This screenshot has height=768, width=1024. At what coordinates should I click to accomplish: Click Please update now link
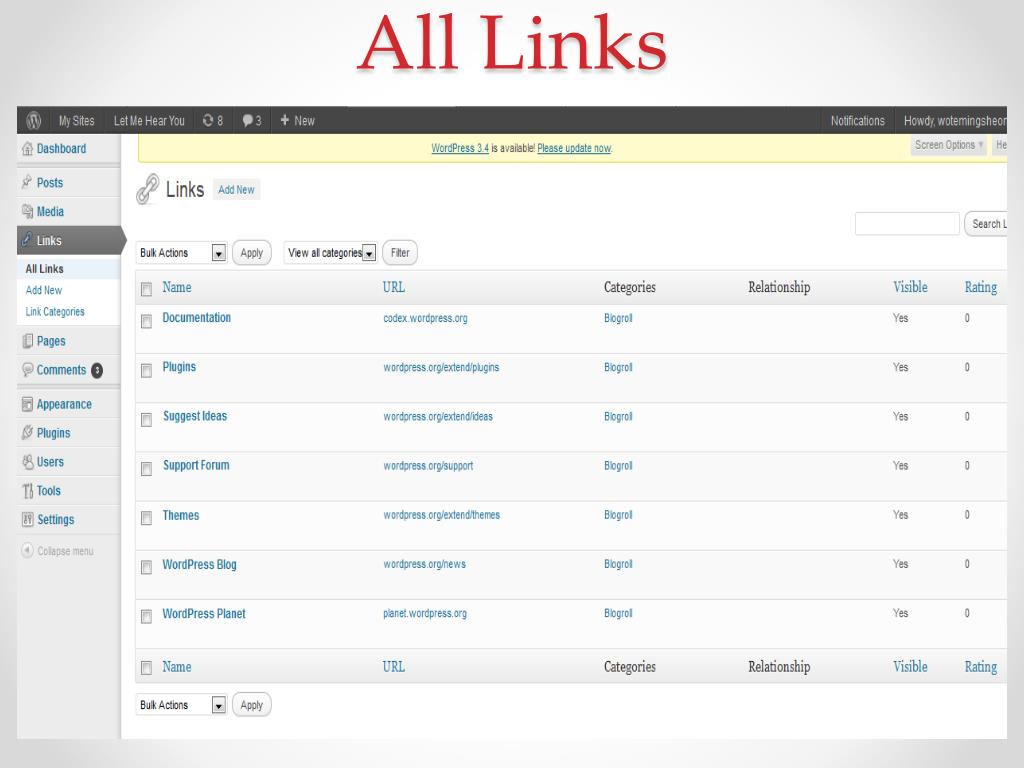coord(574,148)
